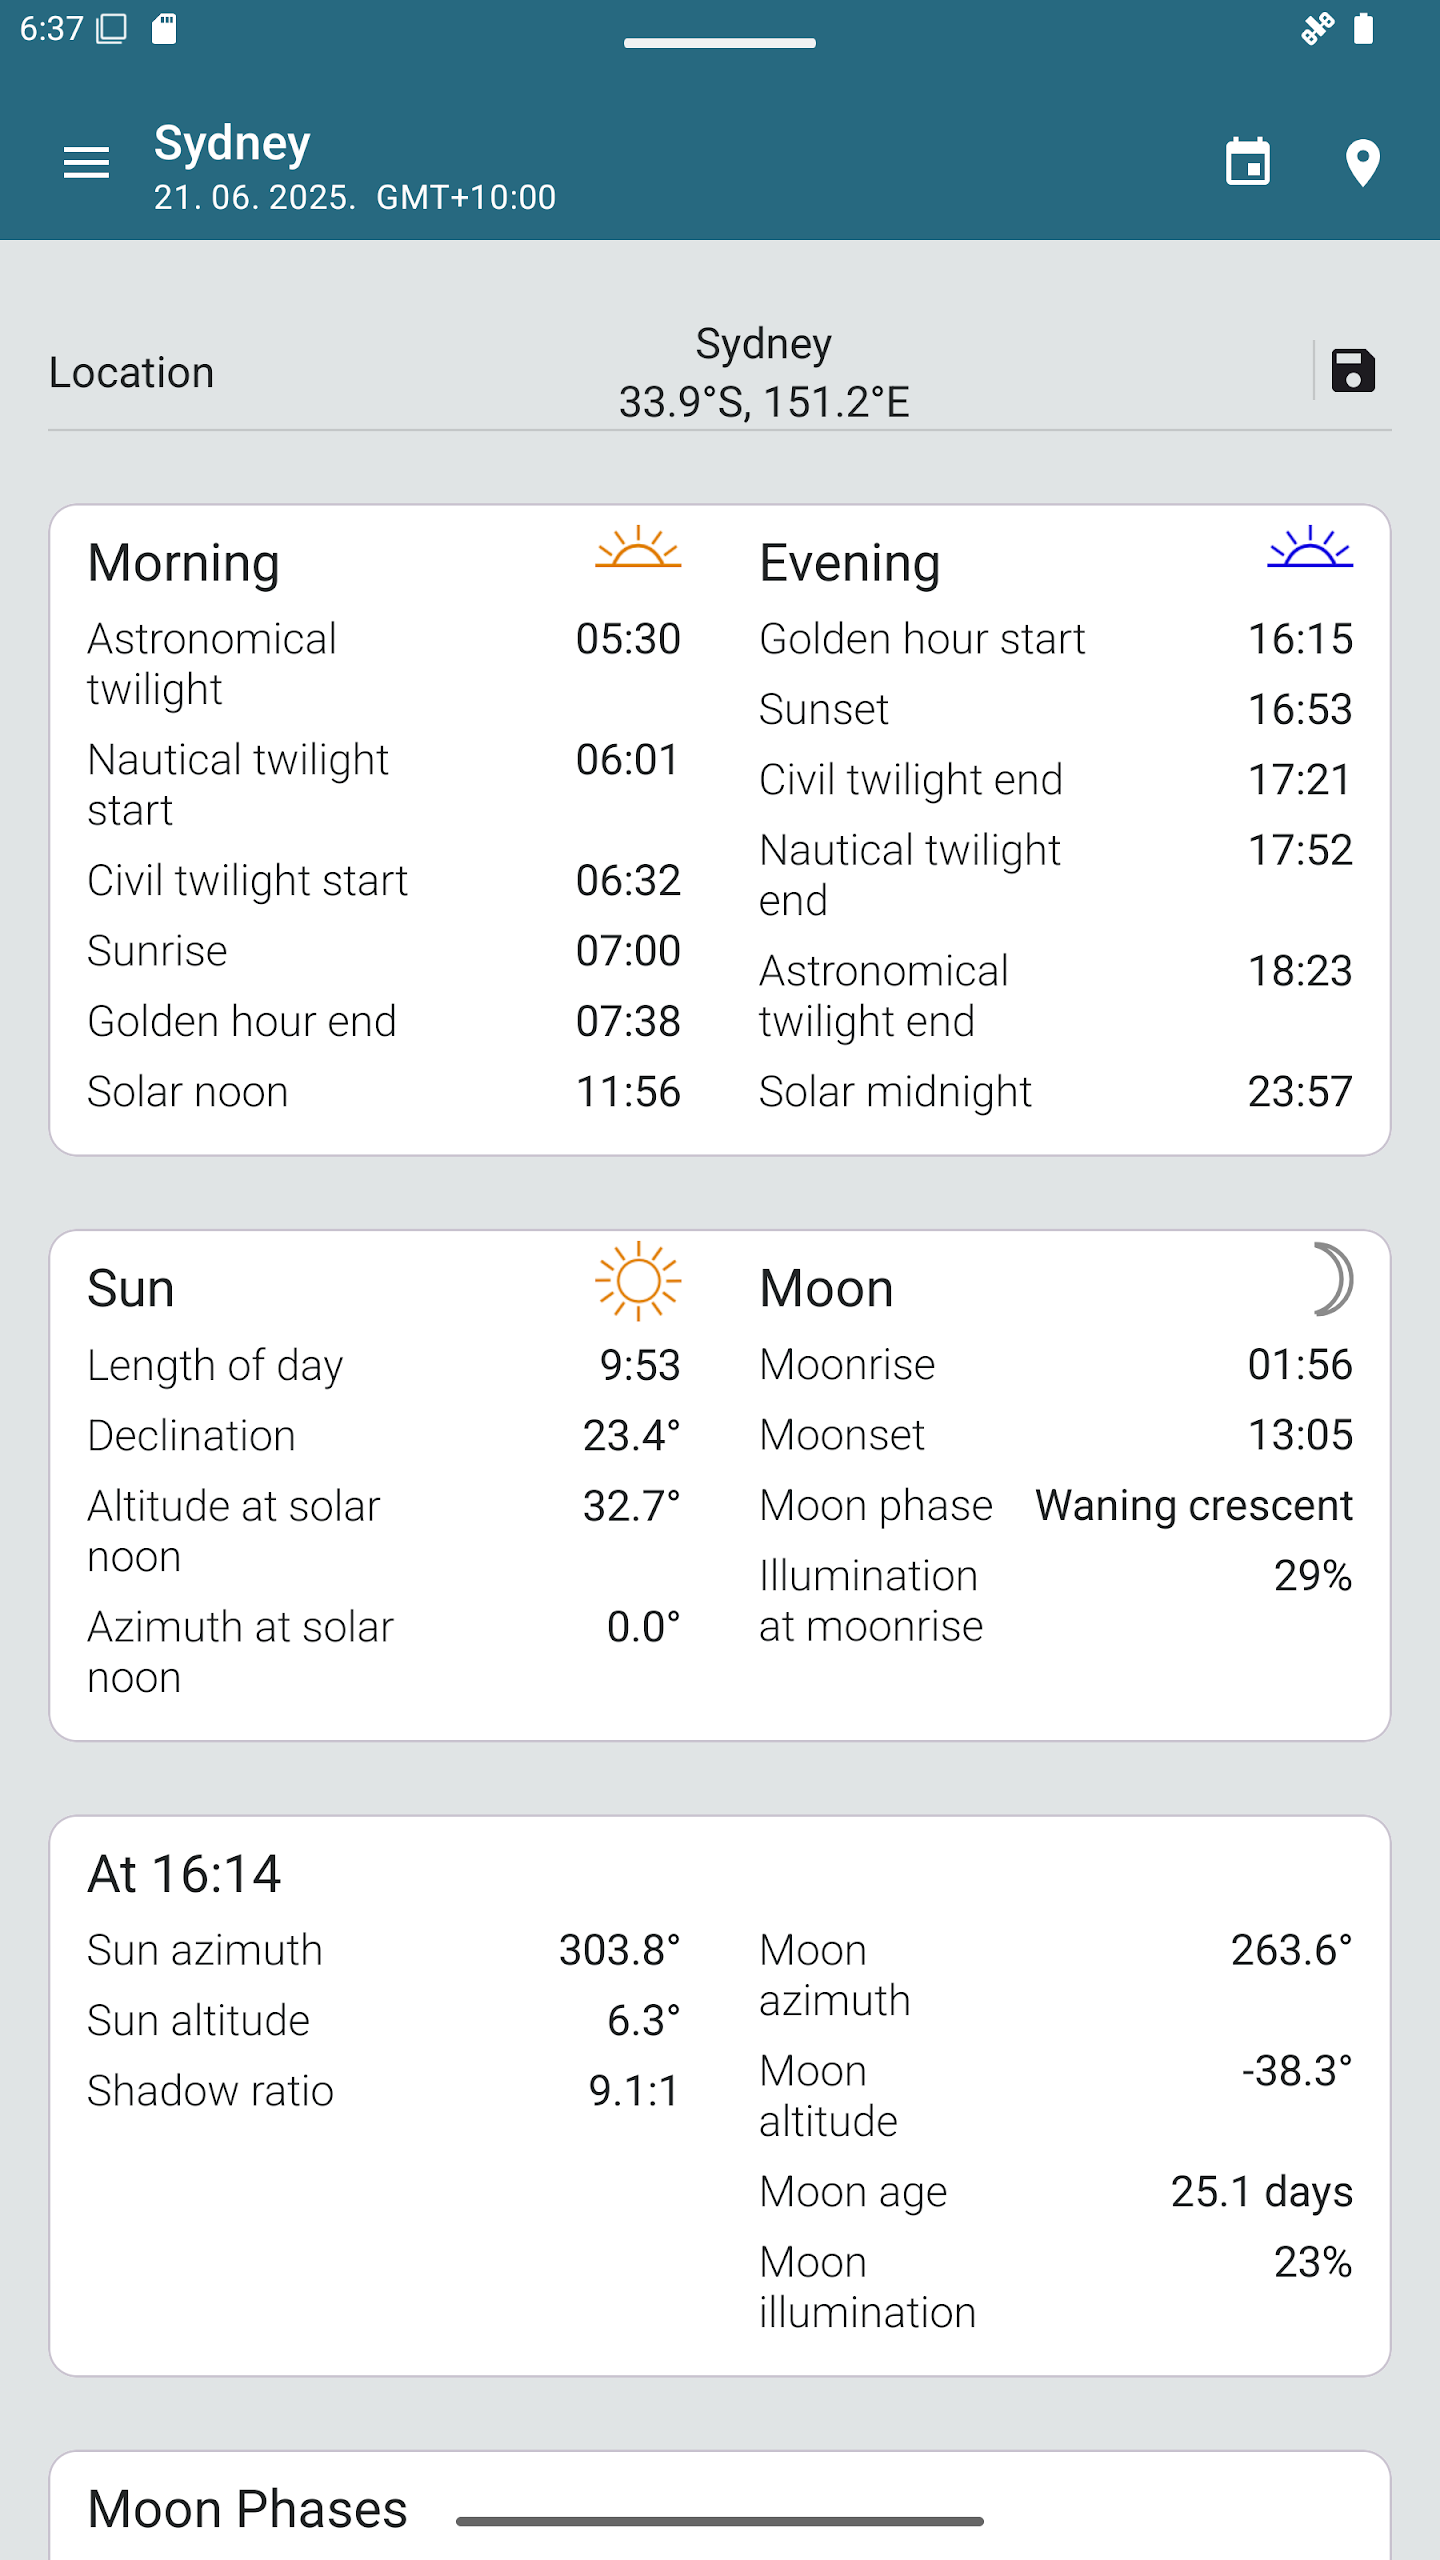
Task: Open the hamburger navigation menu
Action: coord(86,162)
